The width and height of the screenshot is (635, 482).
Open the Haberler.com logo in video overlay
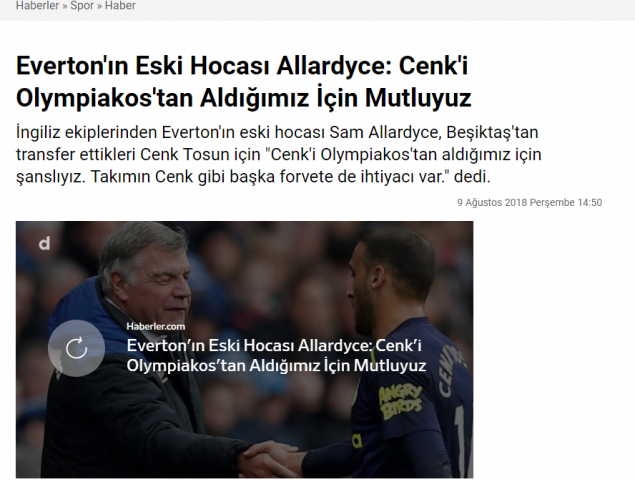pos(156,326)
